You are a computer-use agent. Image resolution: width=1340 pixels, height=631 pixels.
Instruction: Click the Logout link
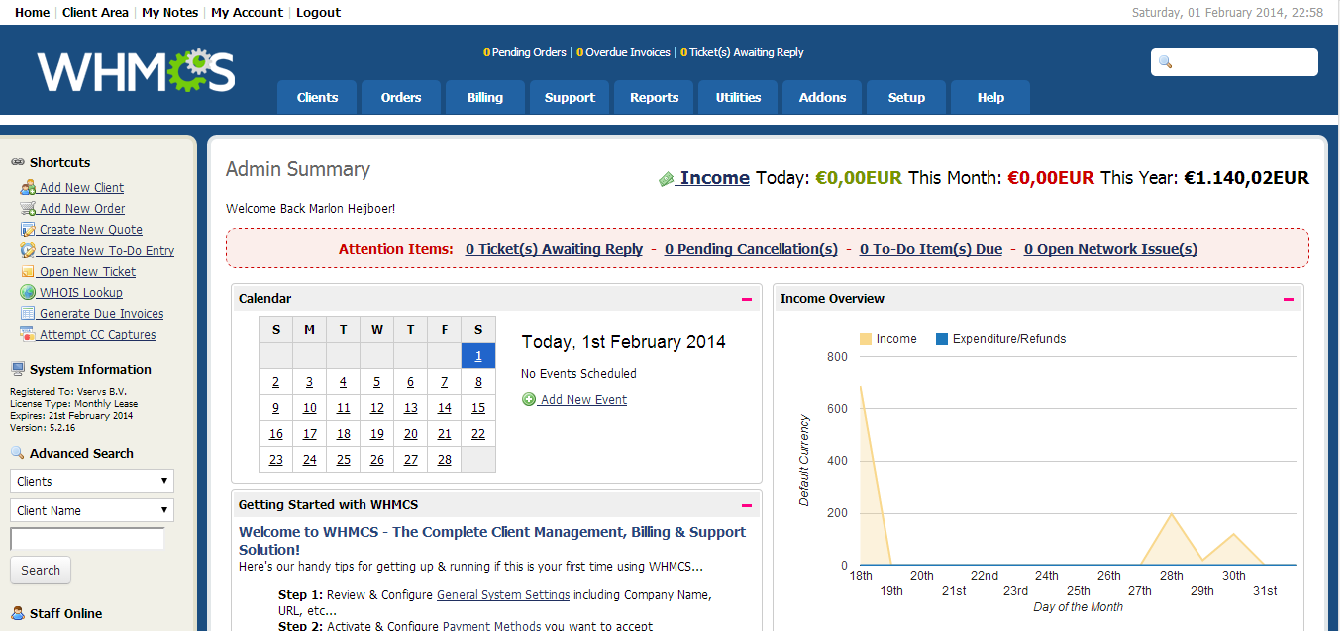318,13
